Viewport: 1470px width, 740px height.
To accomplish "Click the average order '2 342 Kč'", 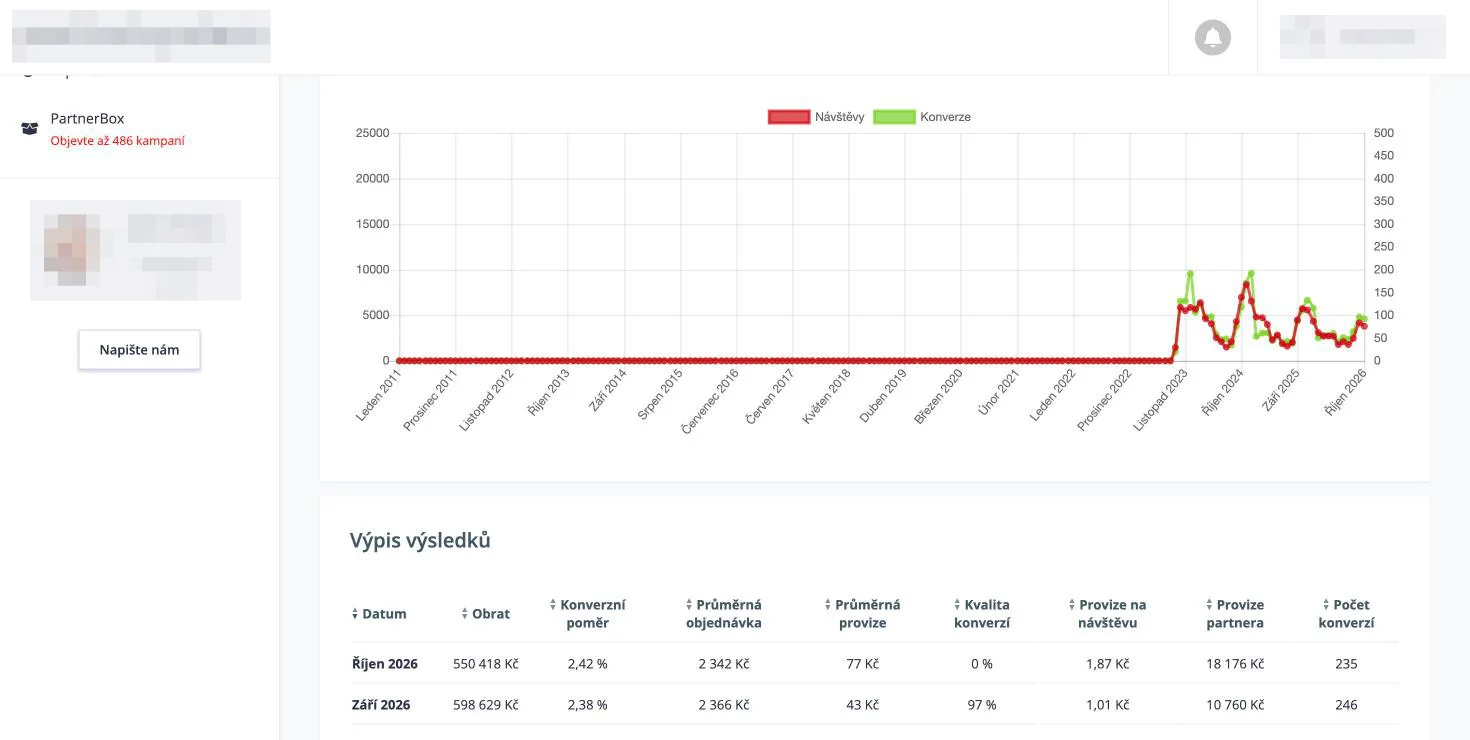I will coord(724,664).
